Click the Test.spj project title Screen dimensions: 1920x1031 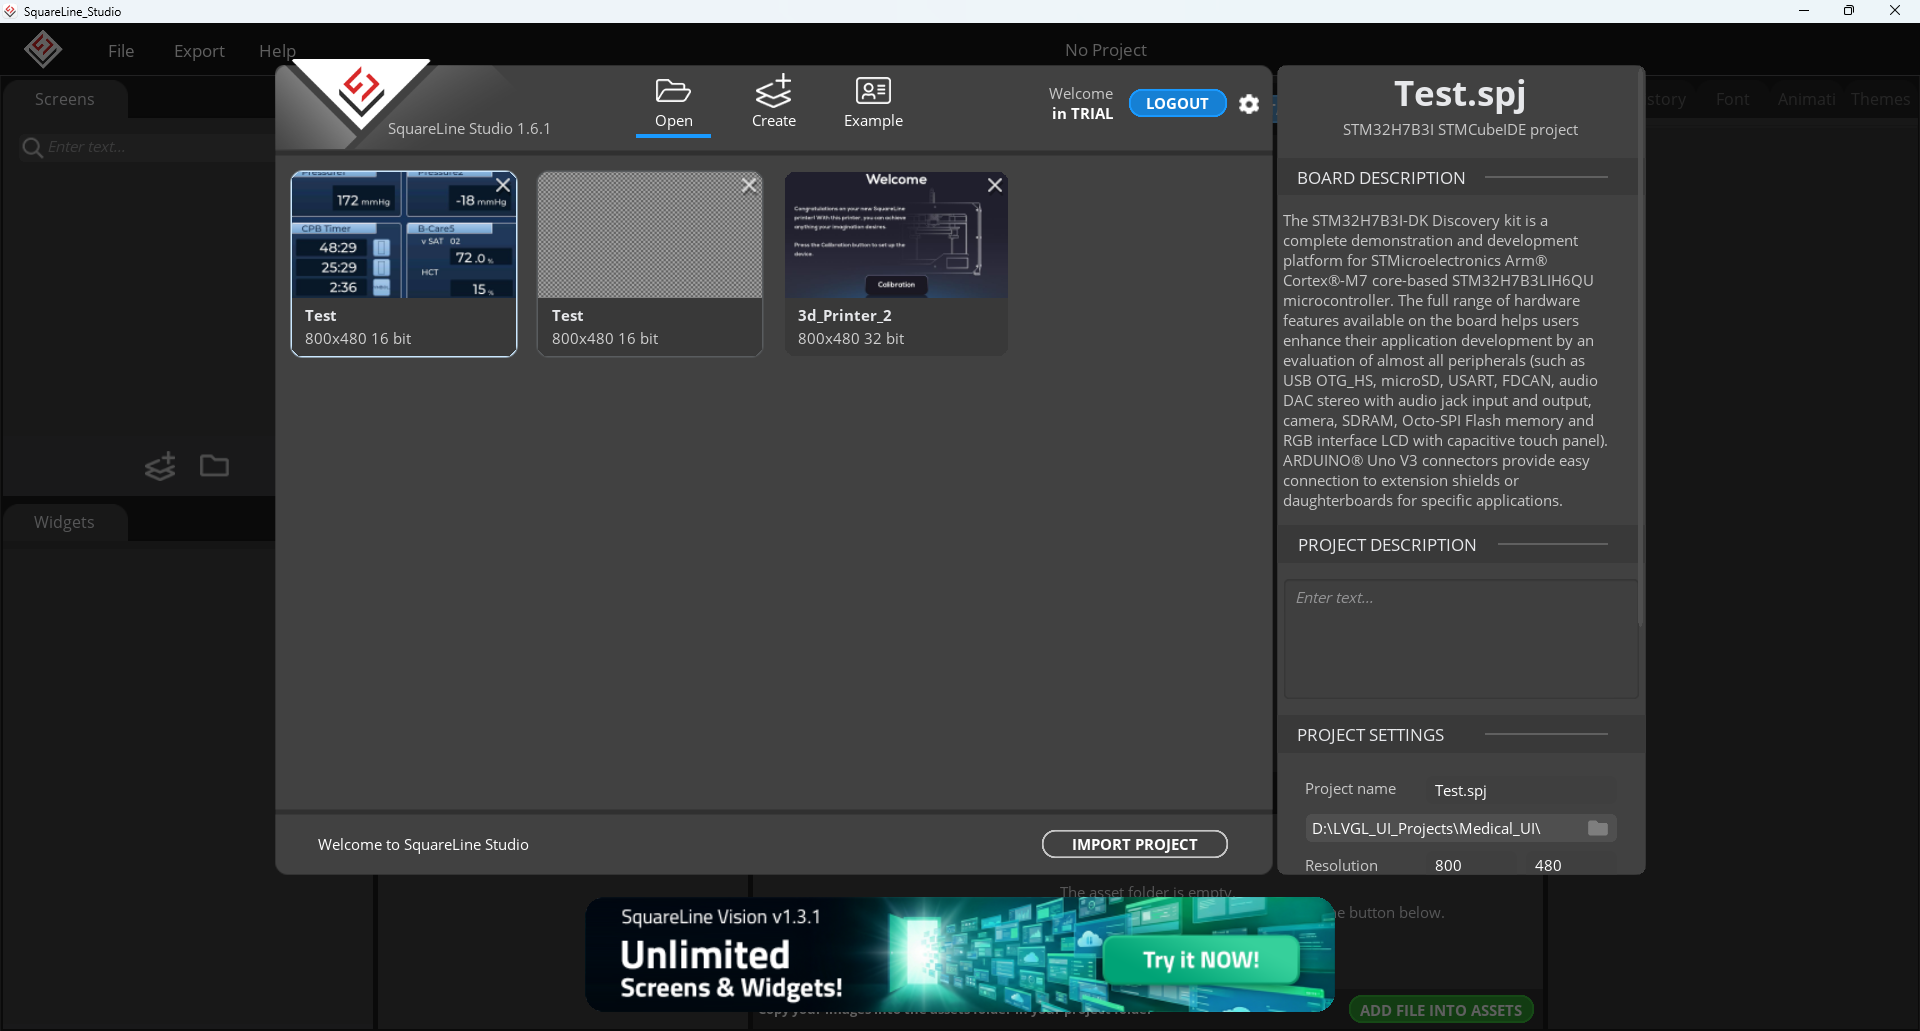point(1460,93)
